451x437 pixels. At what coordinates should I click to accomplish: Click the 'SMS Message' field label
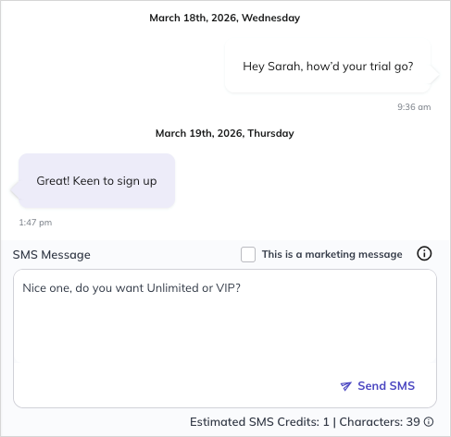[x=52, y=255]
